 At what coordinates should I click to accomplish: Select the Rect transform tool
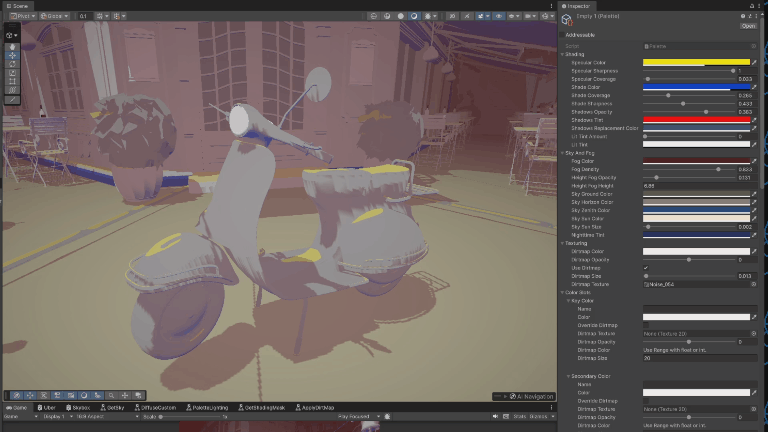(12, 81)
